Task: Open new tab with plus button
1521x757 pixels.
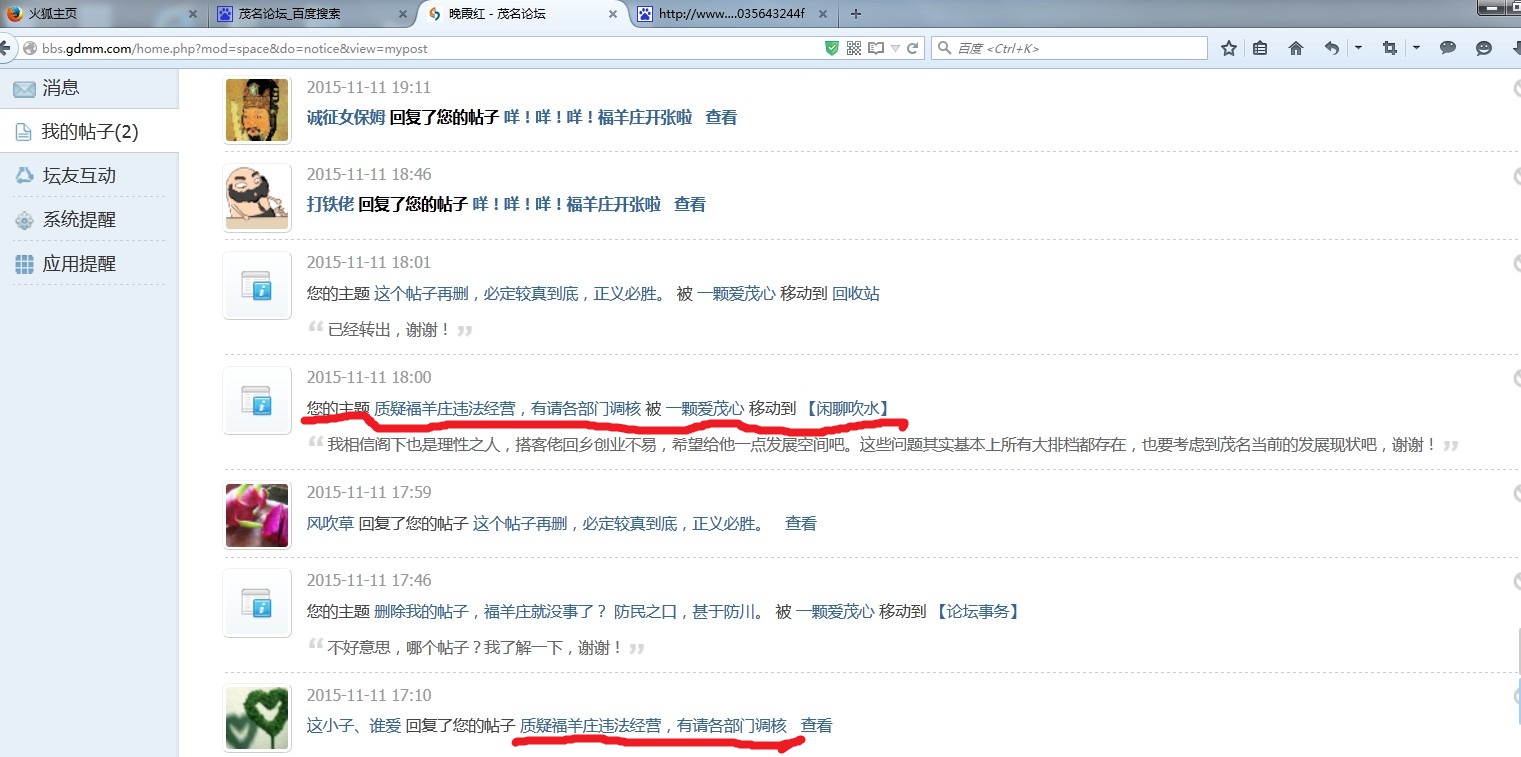Action: point(855,14)
